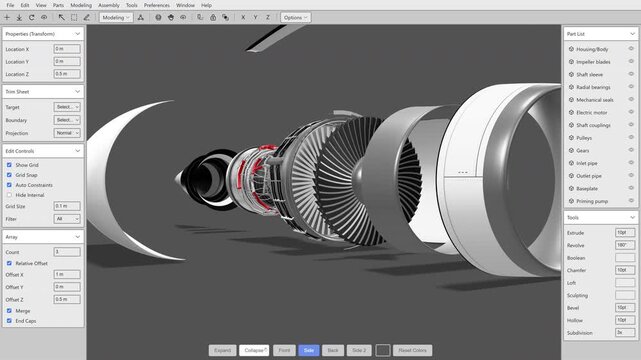Click the X axis constraint button
The image size is (641, 360).
[x=243, y=18]
